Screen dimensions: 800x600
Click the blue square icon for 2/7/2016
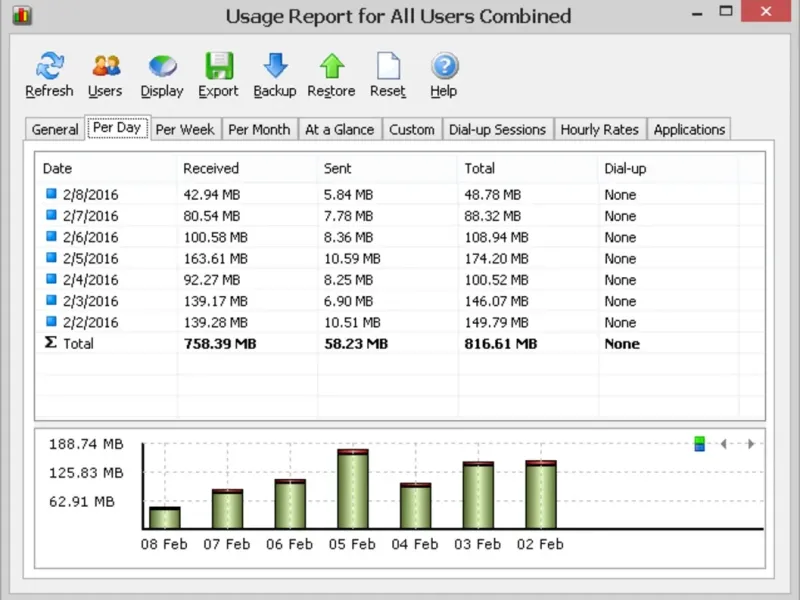pyautogui.click(x=51, y=215)
